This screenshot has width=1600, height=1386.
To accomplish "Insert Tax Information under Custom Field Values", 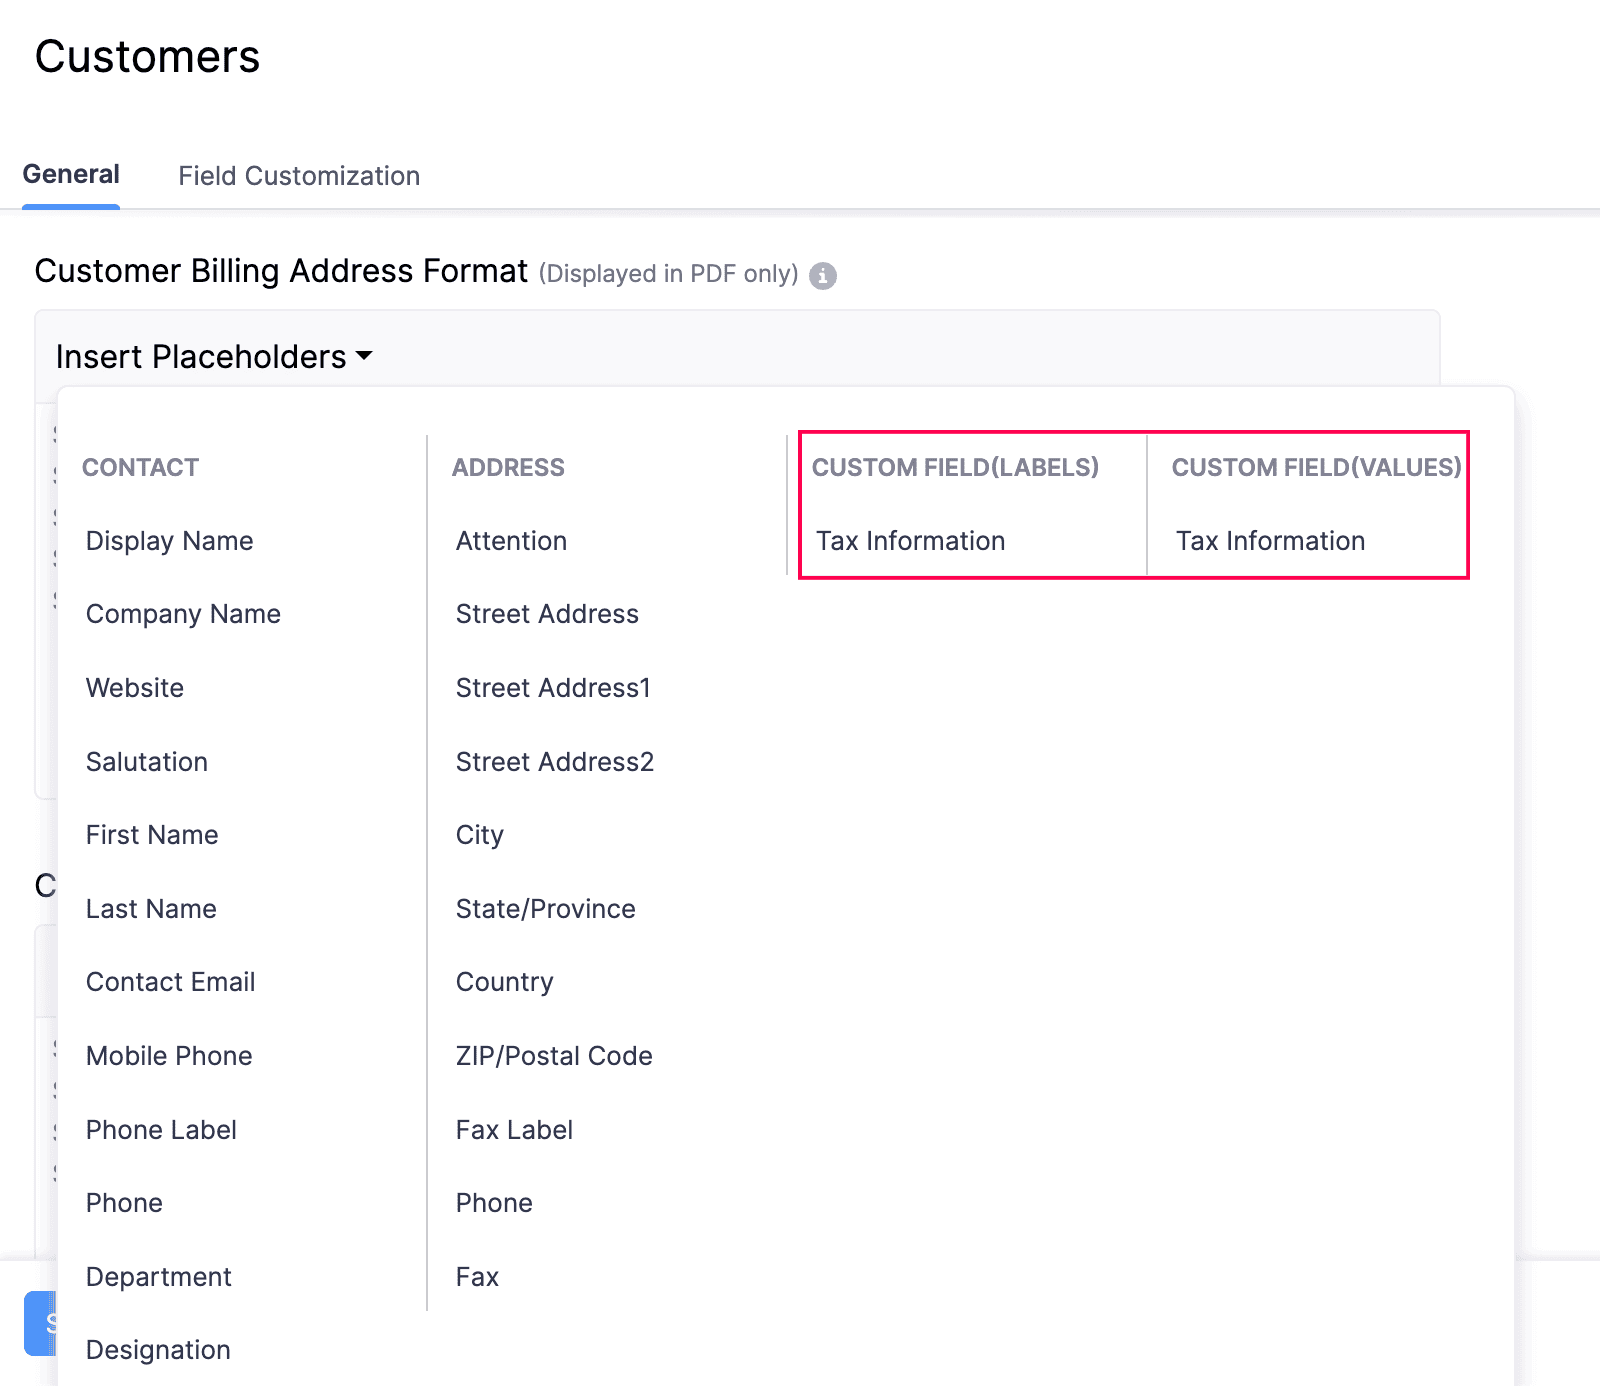I will tap(1270, 540).
